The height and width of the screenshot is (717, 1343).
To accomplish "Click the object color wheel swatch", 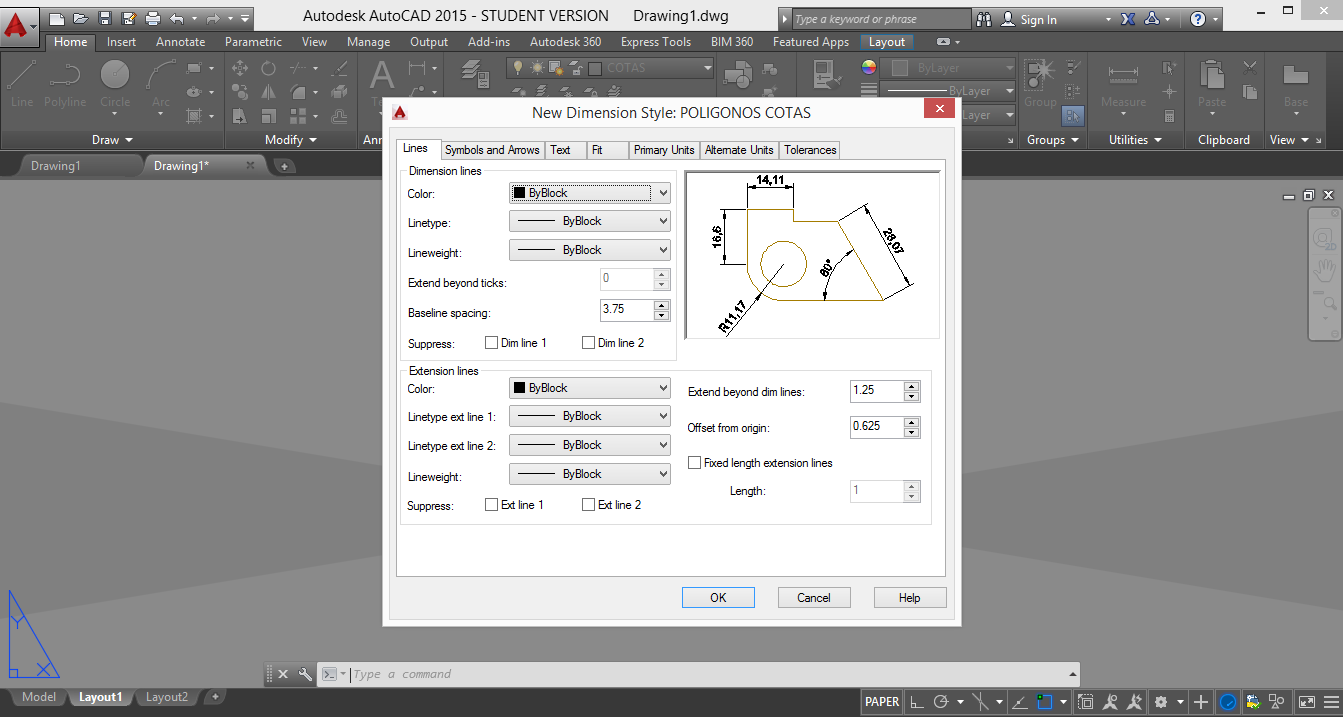I will (868, 67).
